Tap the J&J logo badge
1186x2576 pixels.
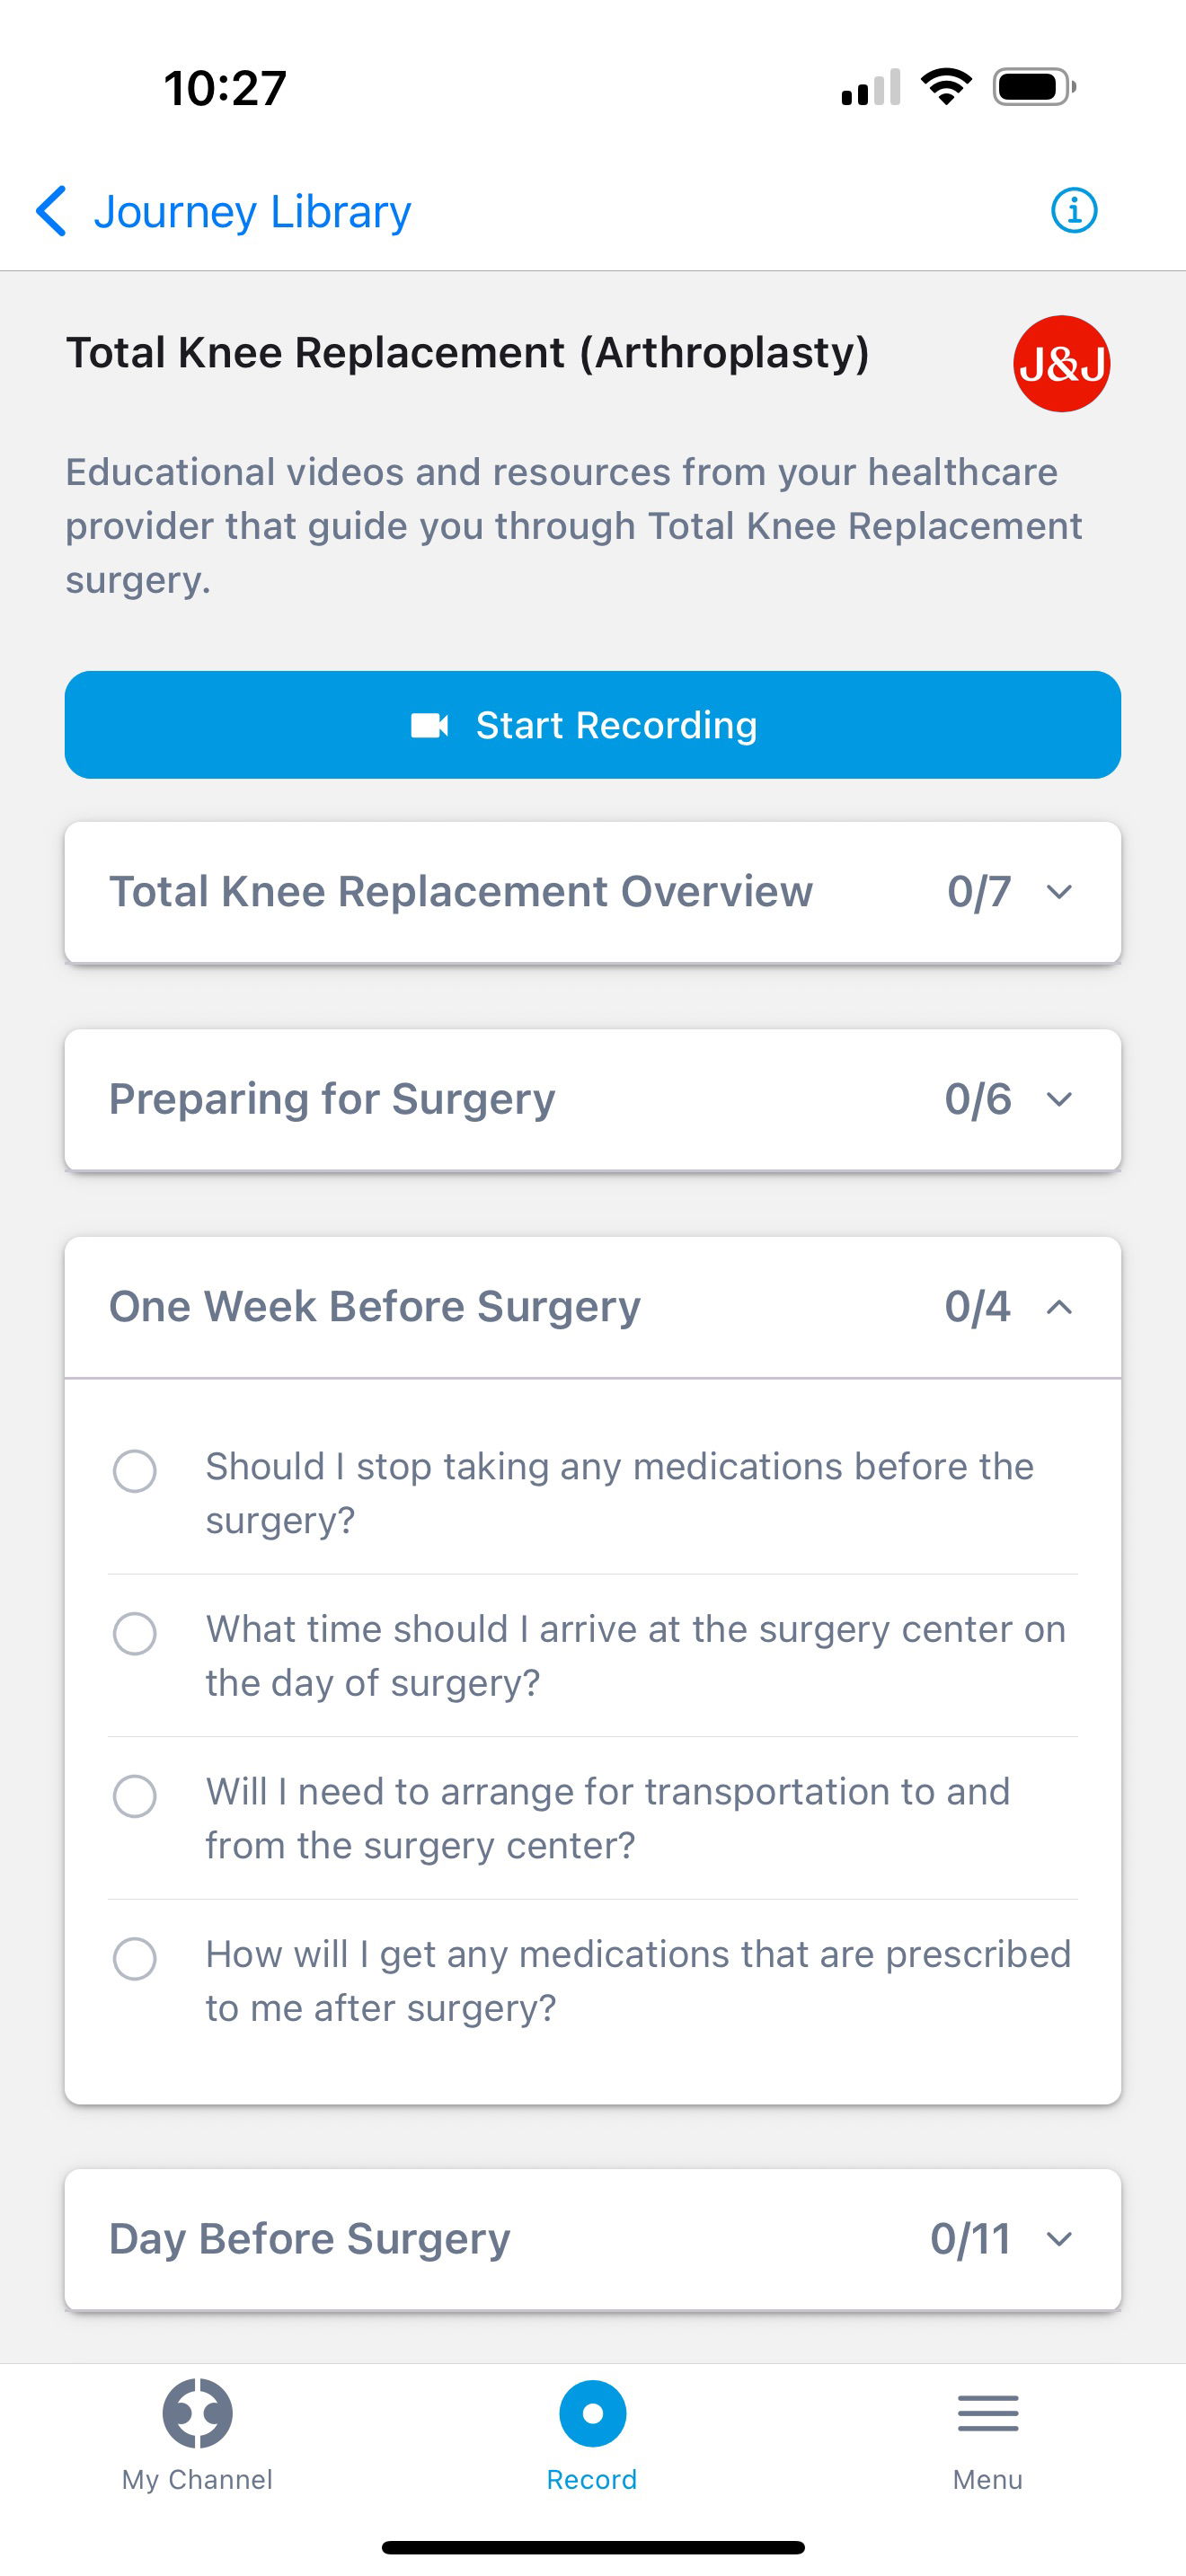pyautogui.click(x=1061, y=364)
